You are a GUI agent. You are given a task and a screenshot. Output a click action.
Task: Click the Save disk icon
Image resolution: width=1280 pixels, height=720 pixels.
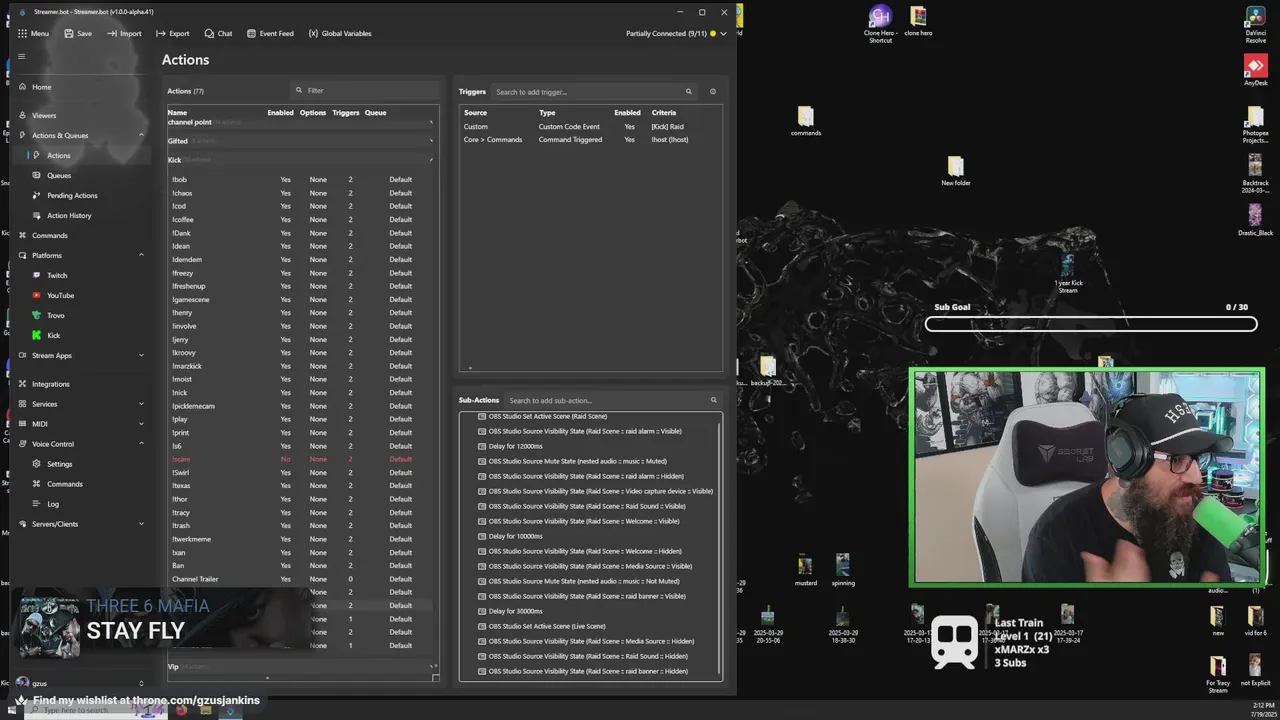point(69,33)
